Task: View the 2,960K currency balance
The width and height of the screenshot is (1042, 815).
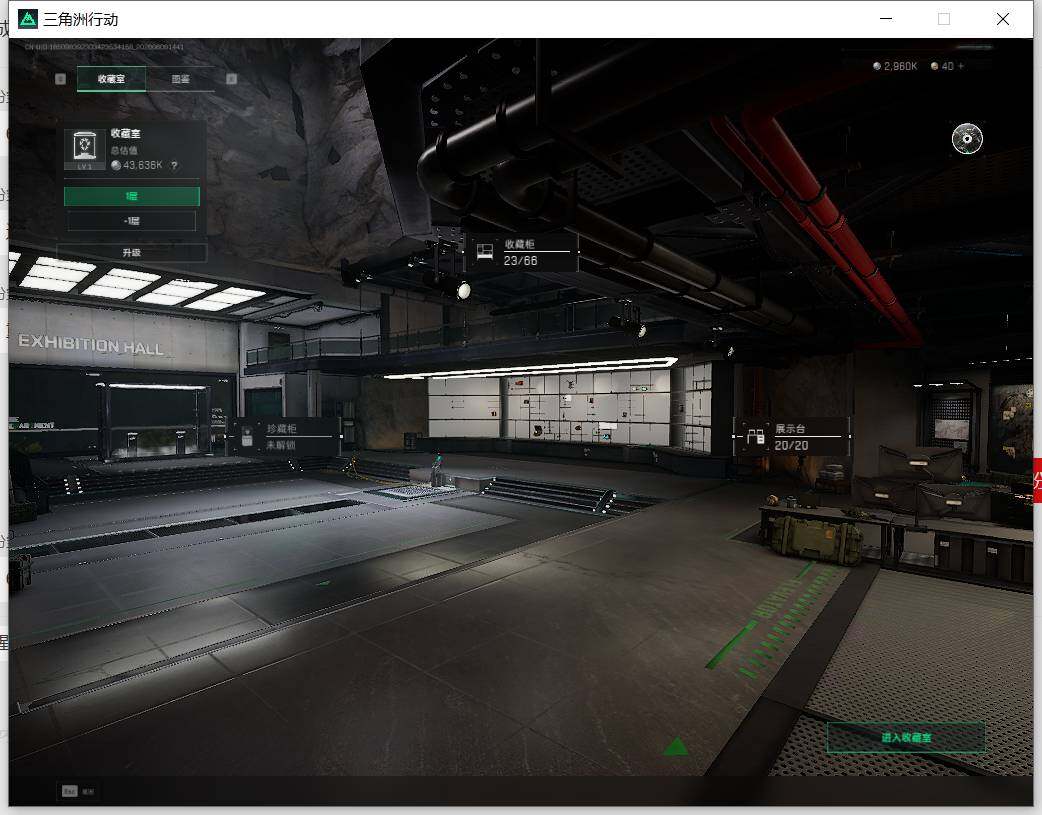Action: 895,66
